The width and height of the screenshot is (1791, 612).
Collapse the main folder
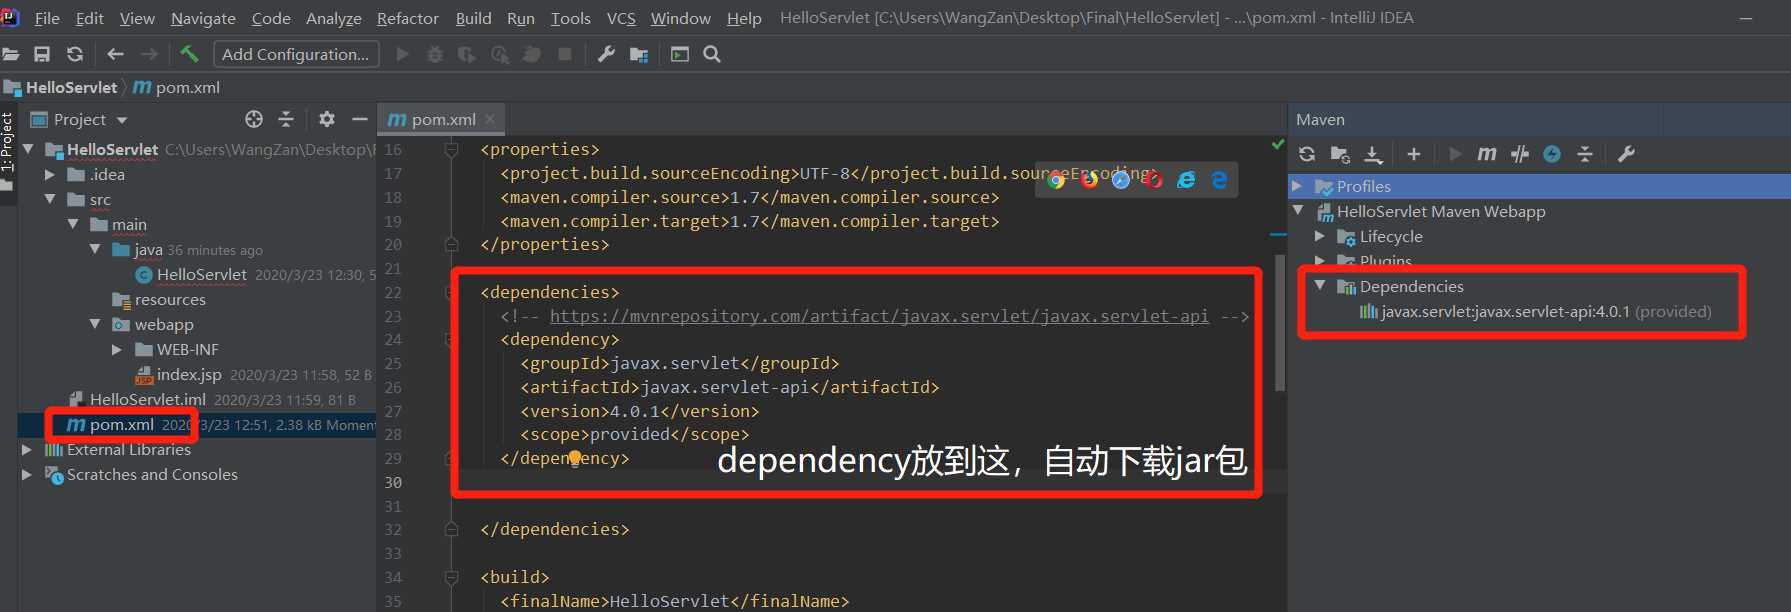73,224
